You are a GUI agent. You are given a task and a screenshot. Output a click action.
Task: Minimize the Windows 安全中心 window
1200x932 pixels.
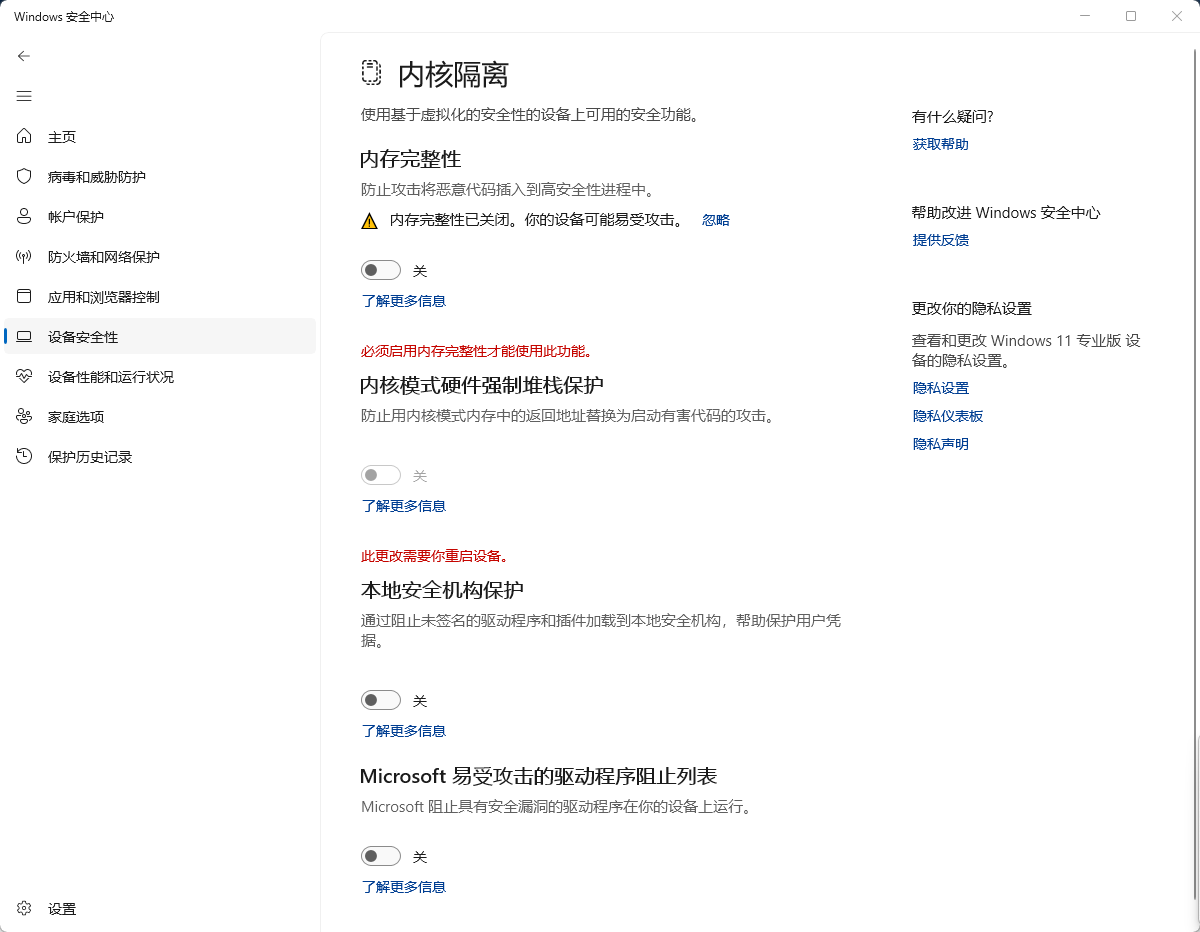1085,16
